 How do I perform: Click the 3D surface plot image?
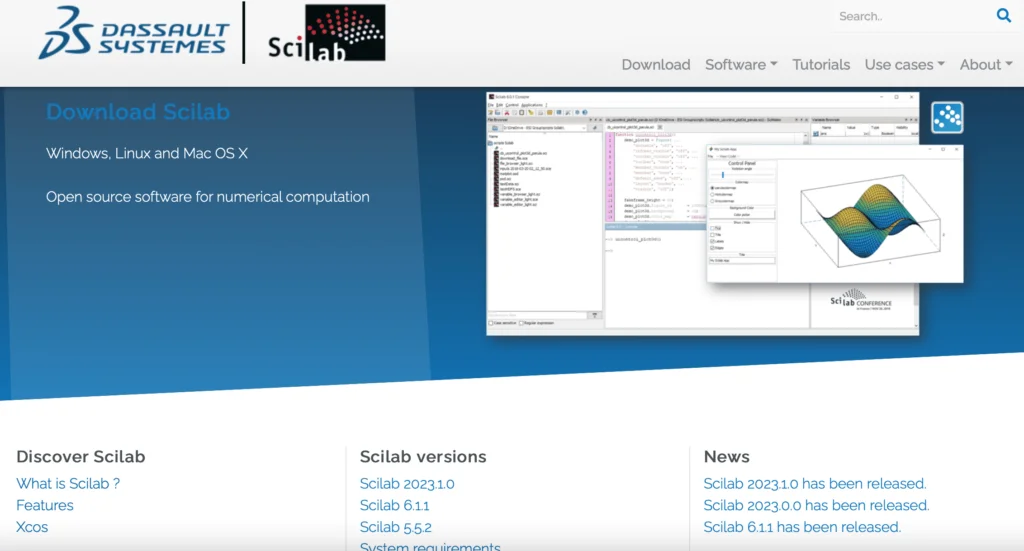(x=872, y=221)
